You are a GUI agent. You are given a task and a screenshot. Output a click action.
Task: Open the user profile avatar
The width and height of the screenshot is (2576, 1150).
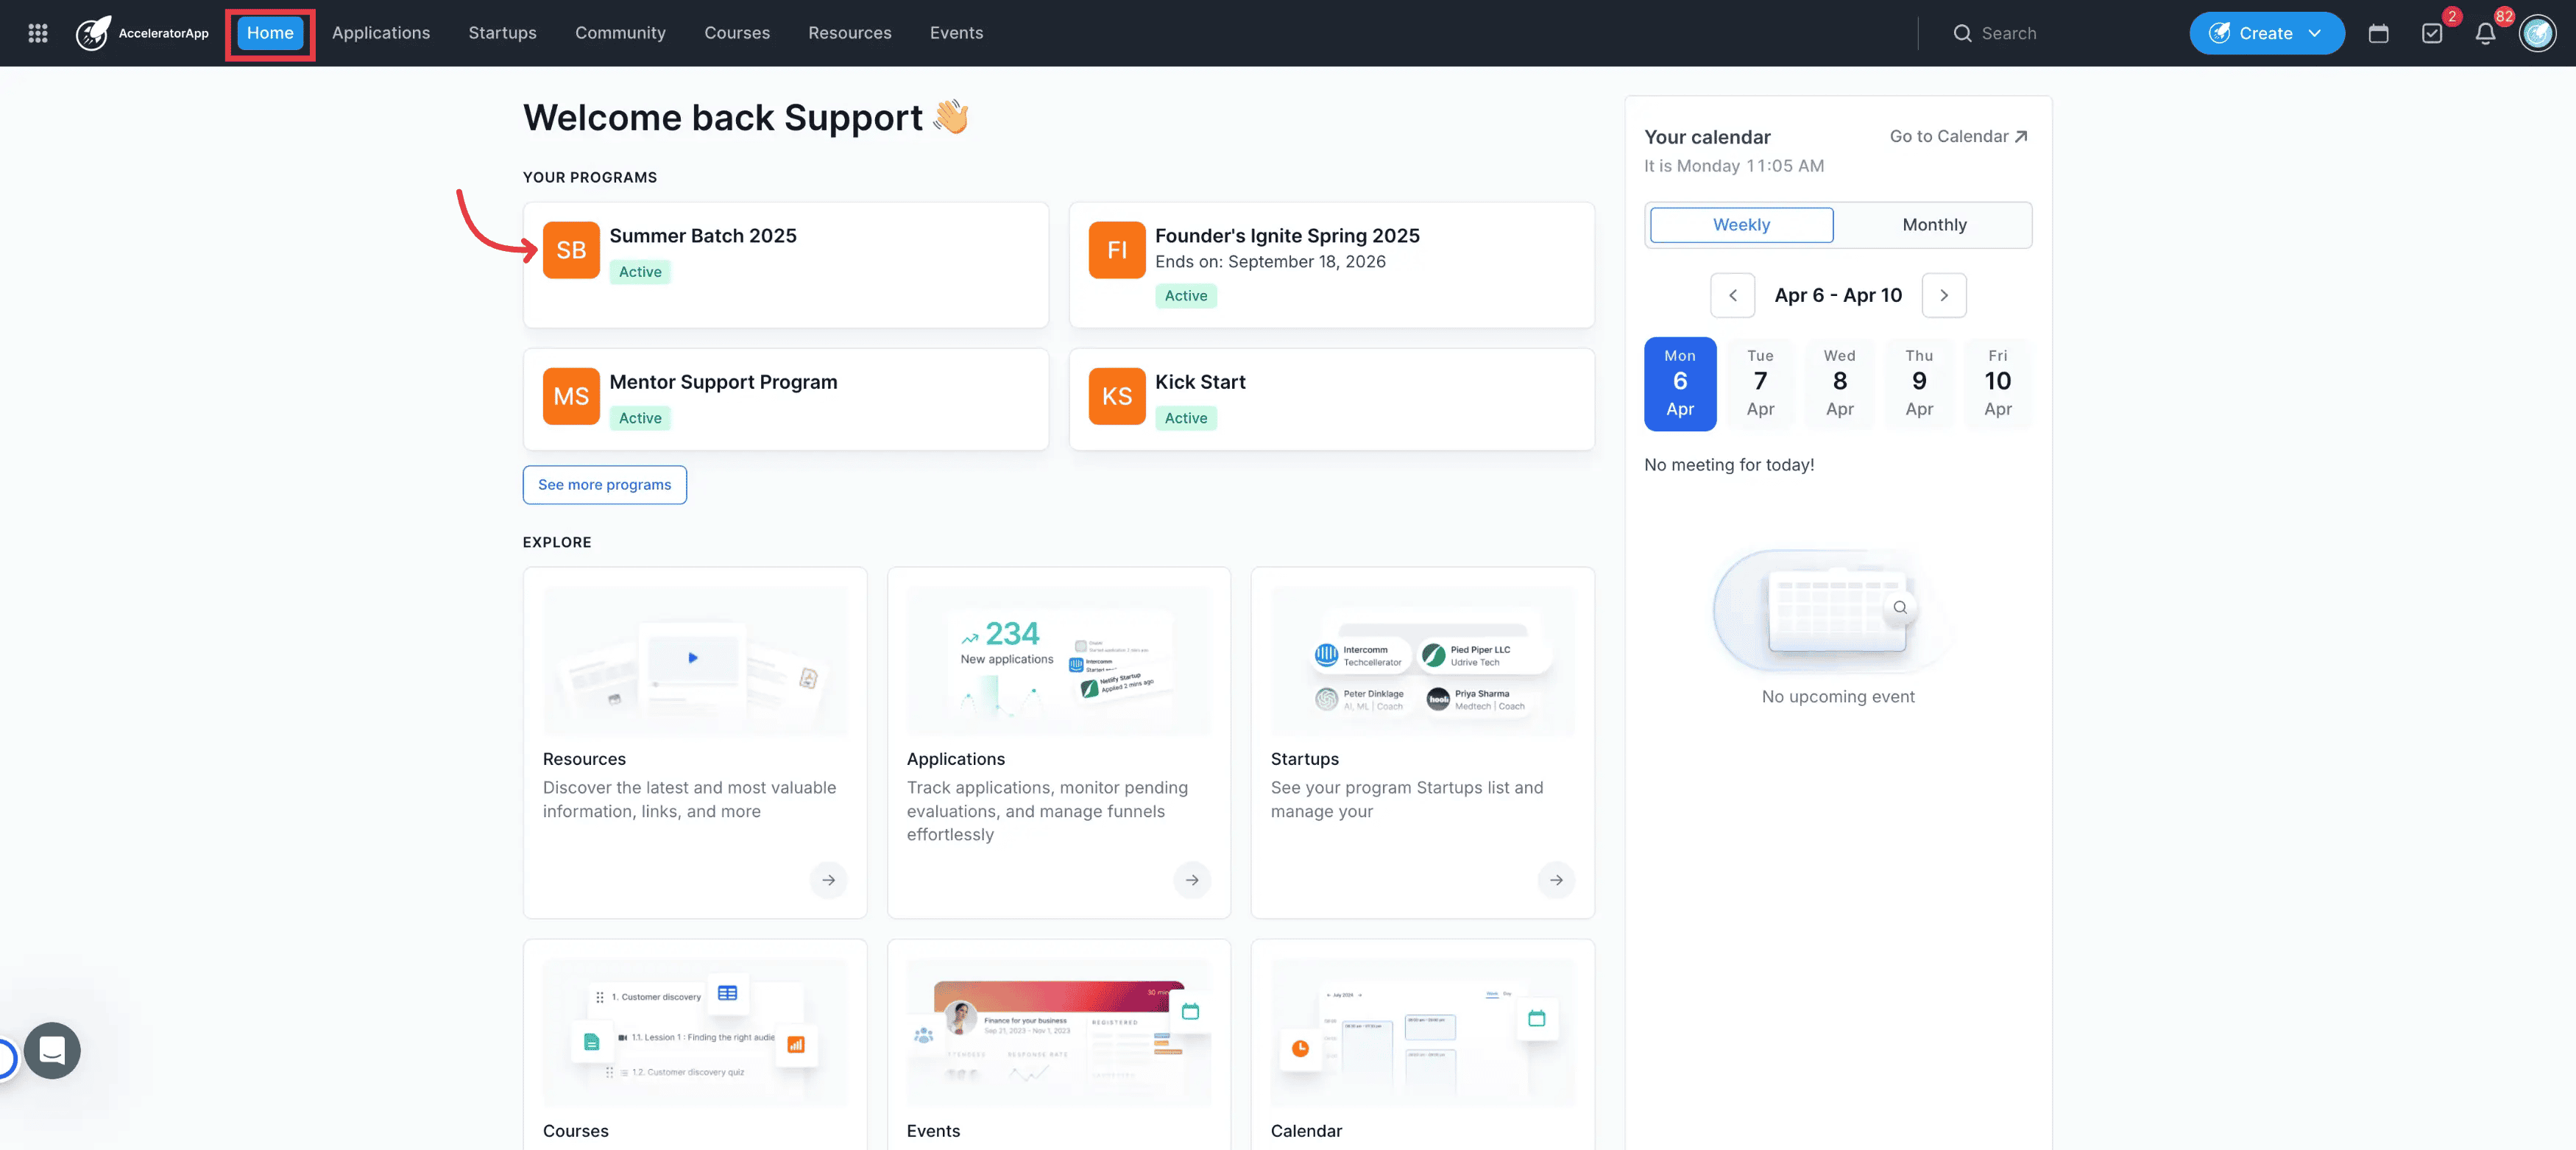2537,34
